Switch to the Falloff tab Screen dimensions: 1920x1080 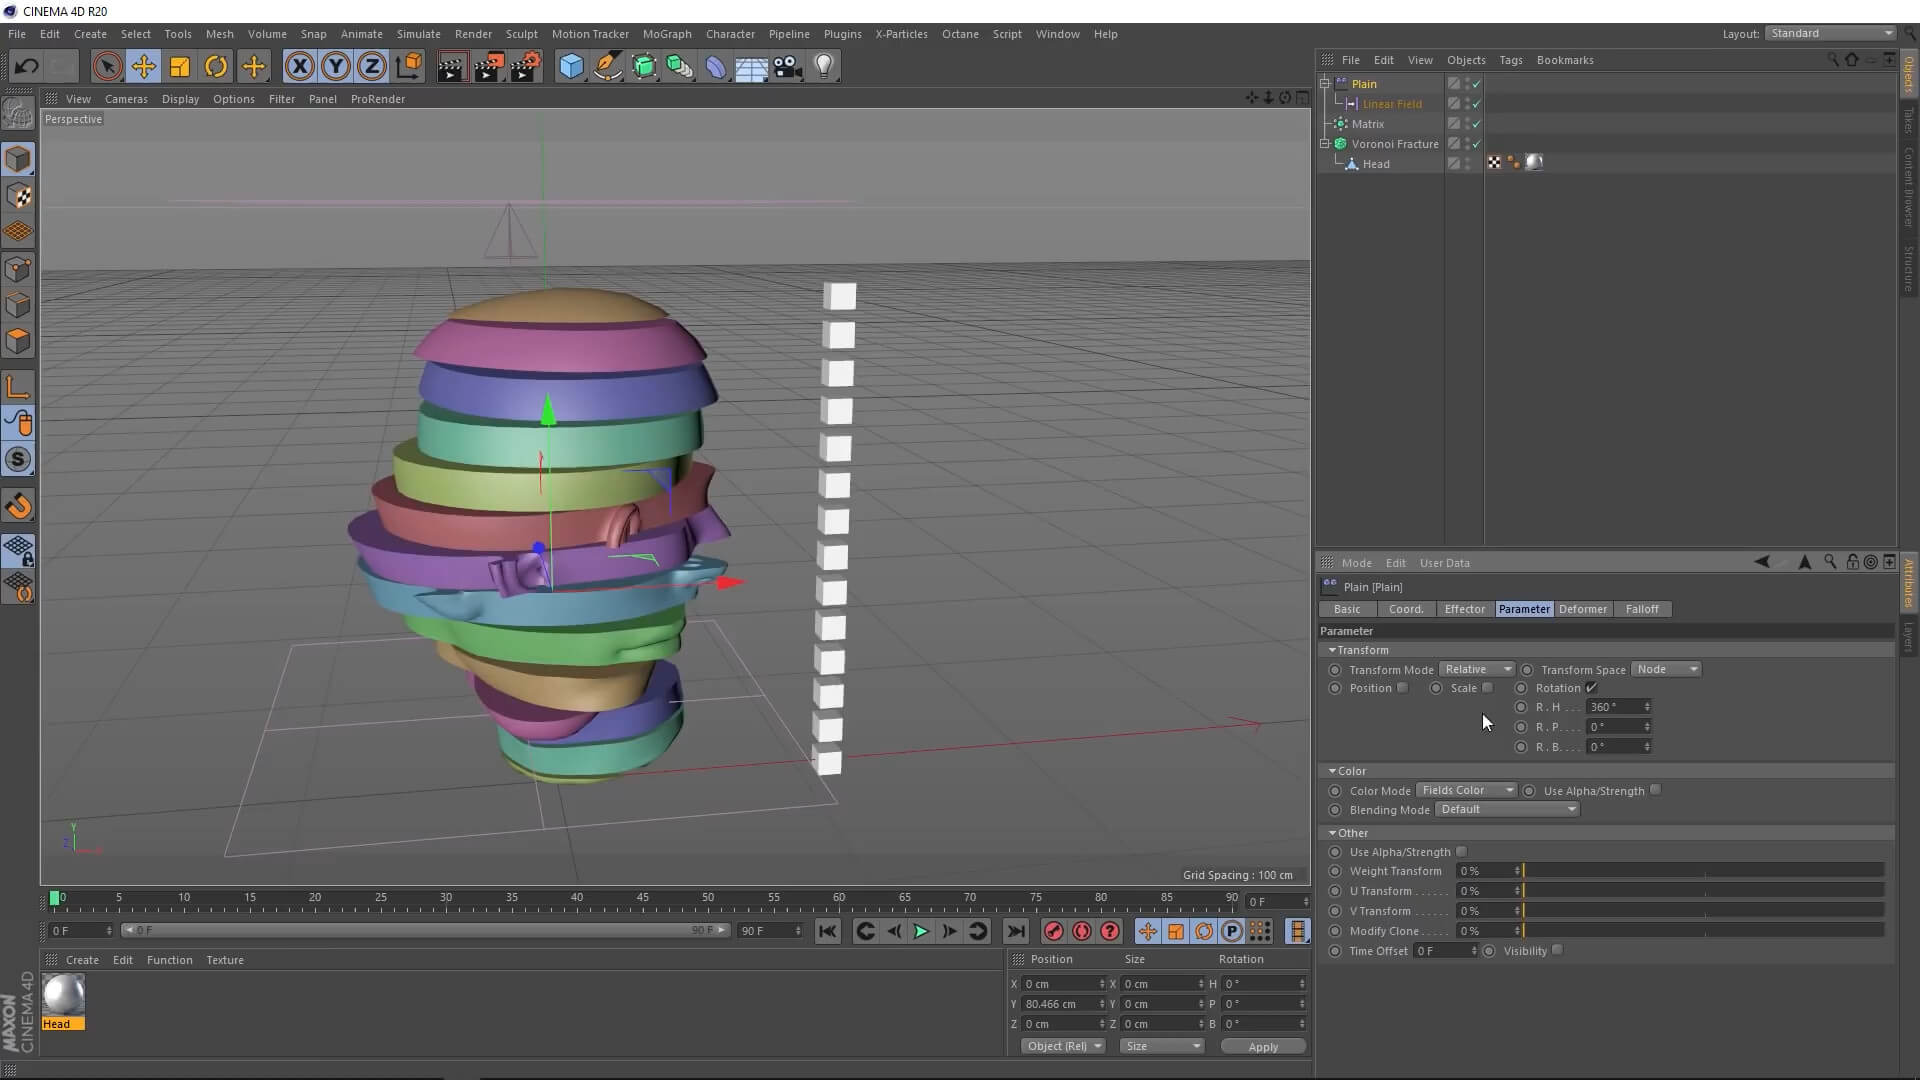[1641, 609]
